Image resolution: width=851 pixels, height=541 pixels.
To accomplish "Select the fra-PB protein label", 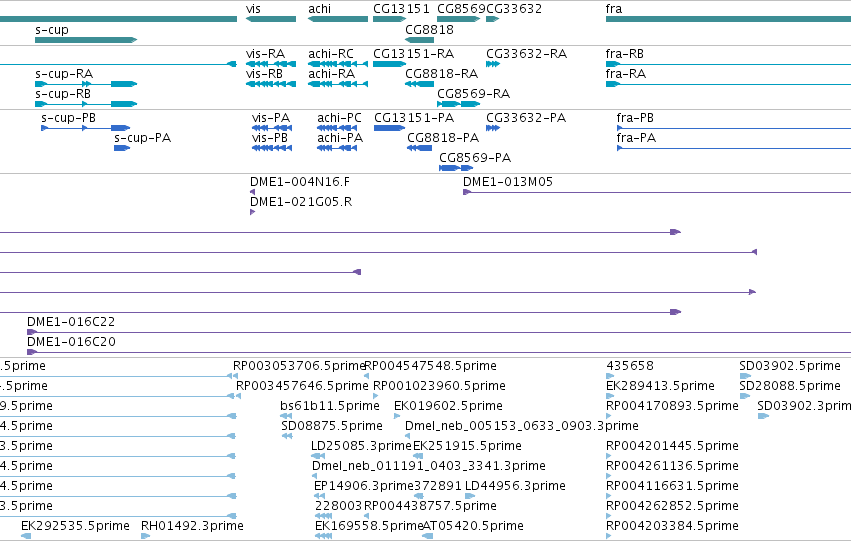I will click(635, 118).
